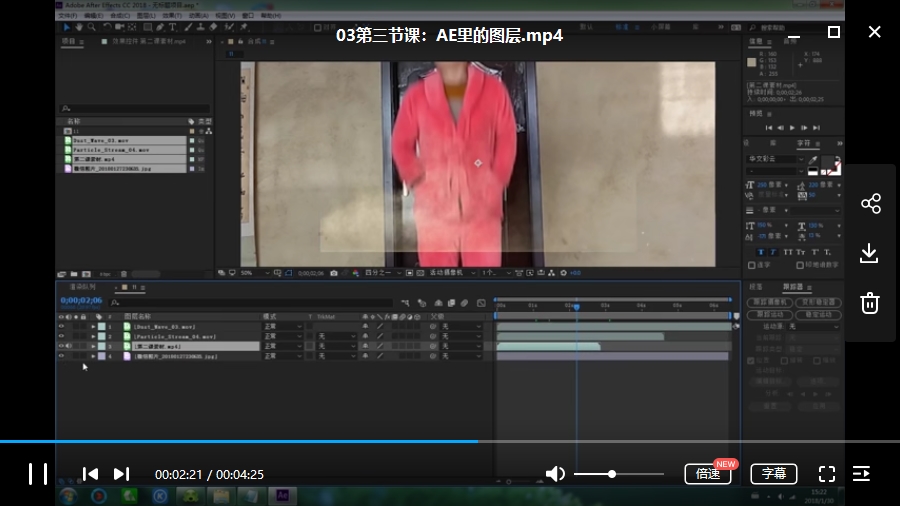Select the Eraser tool
The height and width of the screenshot is (506, 900).
213,27
